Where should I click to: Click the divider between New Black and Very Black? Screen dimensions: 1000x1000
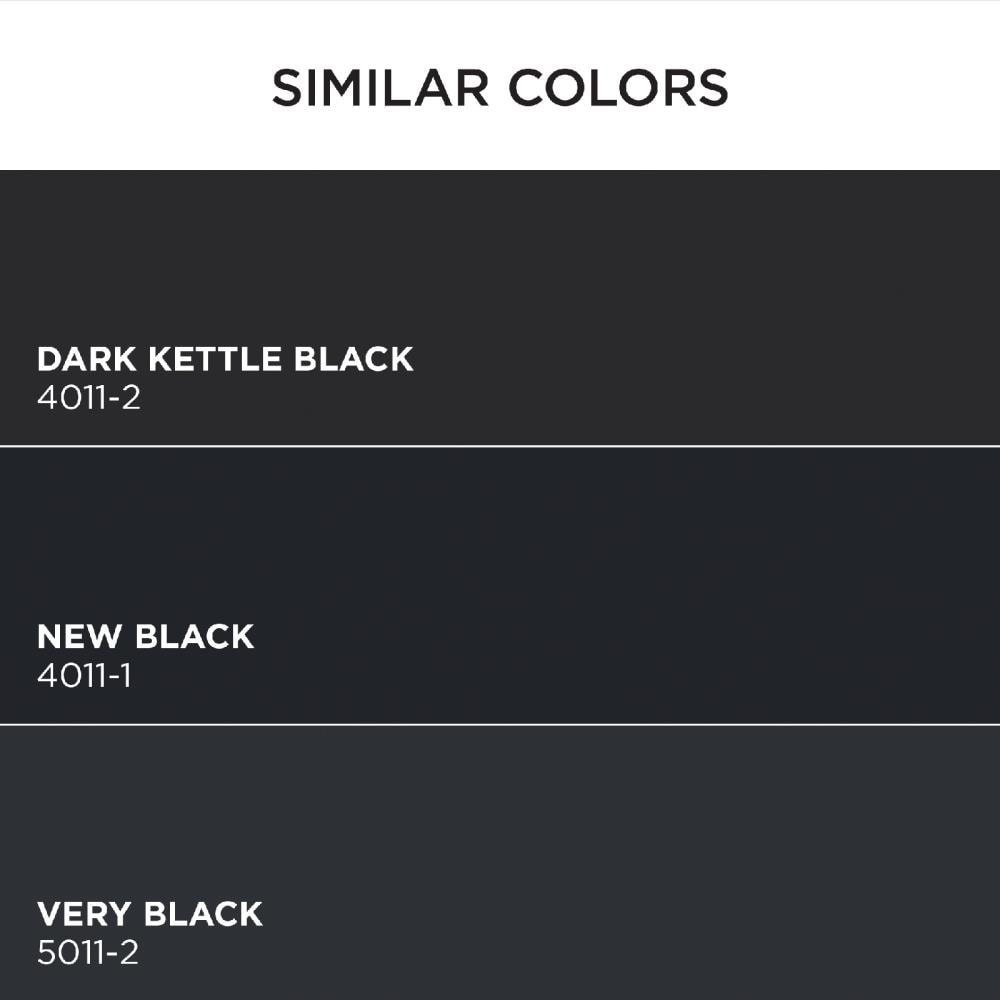[500, 724]
